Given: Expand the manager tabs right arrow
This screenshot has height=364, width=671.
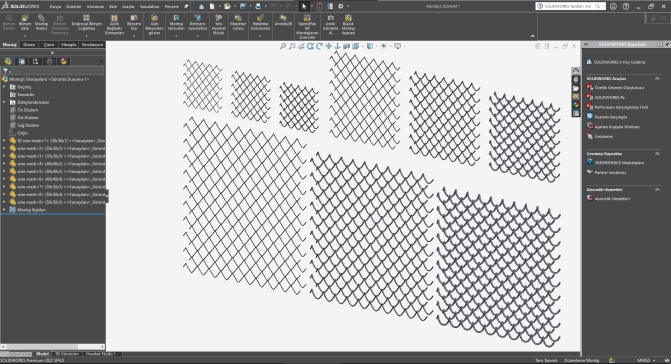Looking at the screenshot, I should 101,61.
